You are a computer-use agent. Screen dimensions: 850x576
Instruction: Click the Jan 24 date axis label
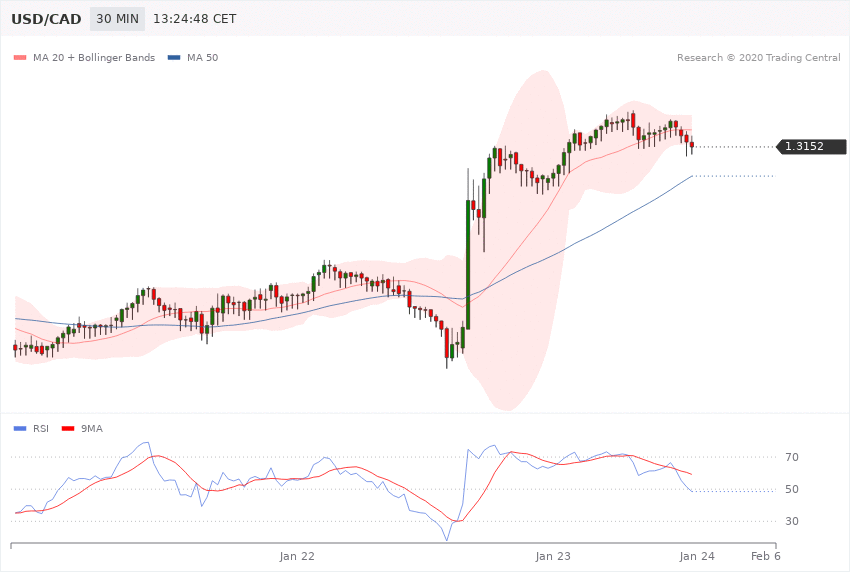click(697, 556)
